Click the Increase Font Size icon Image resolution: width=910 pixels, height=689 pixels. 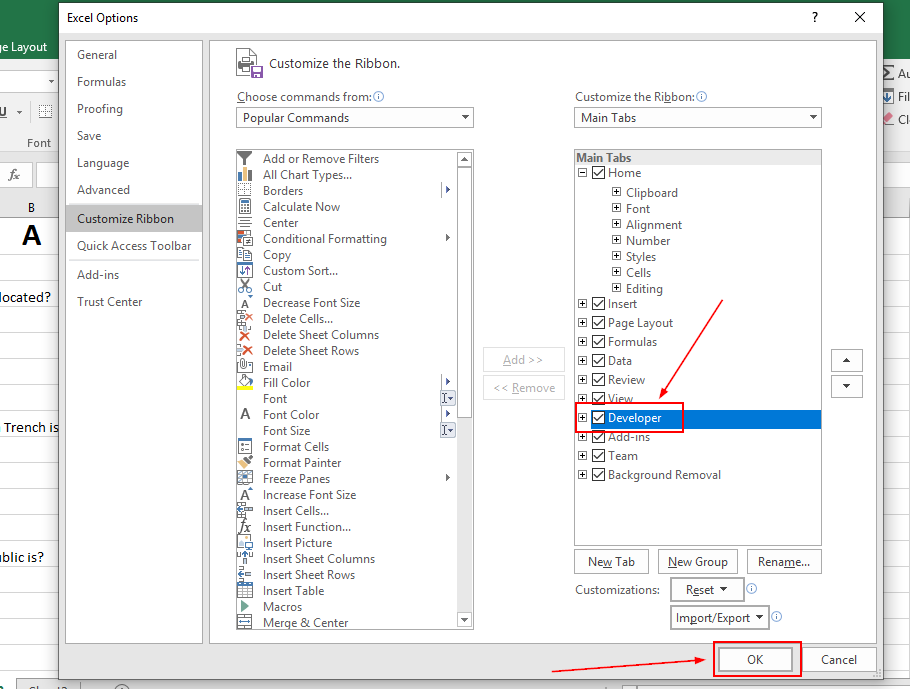pyautogui.click(x=245, y=495)
